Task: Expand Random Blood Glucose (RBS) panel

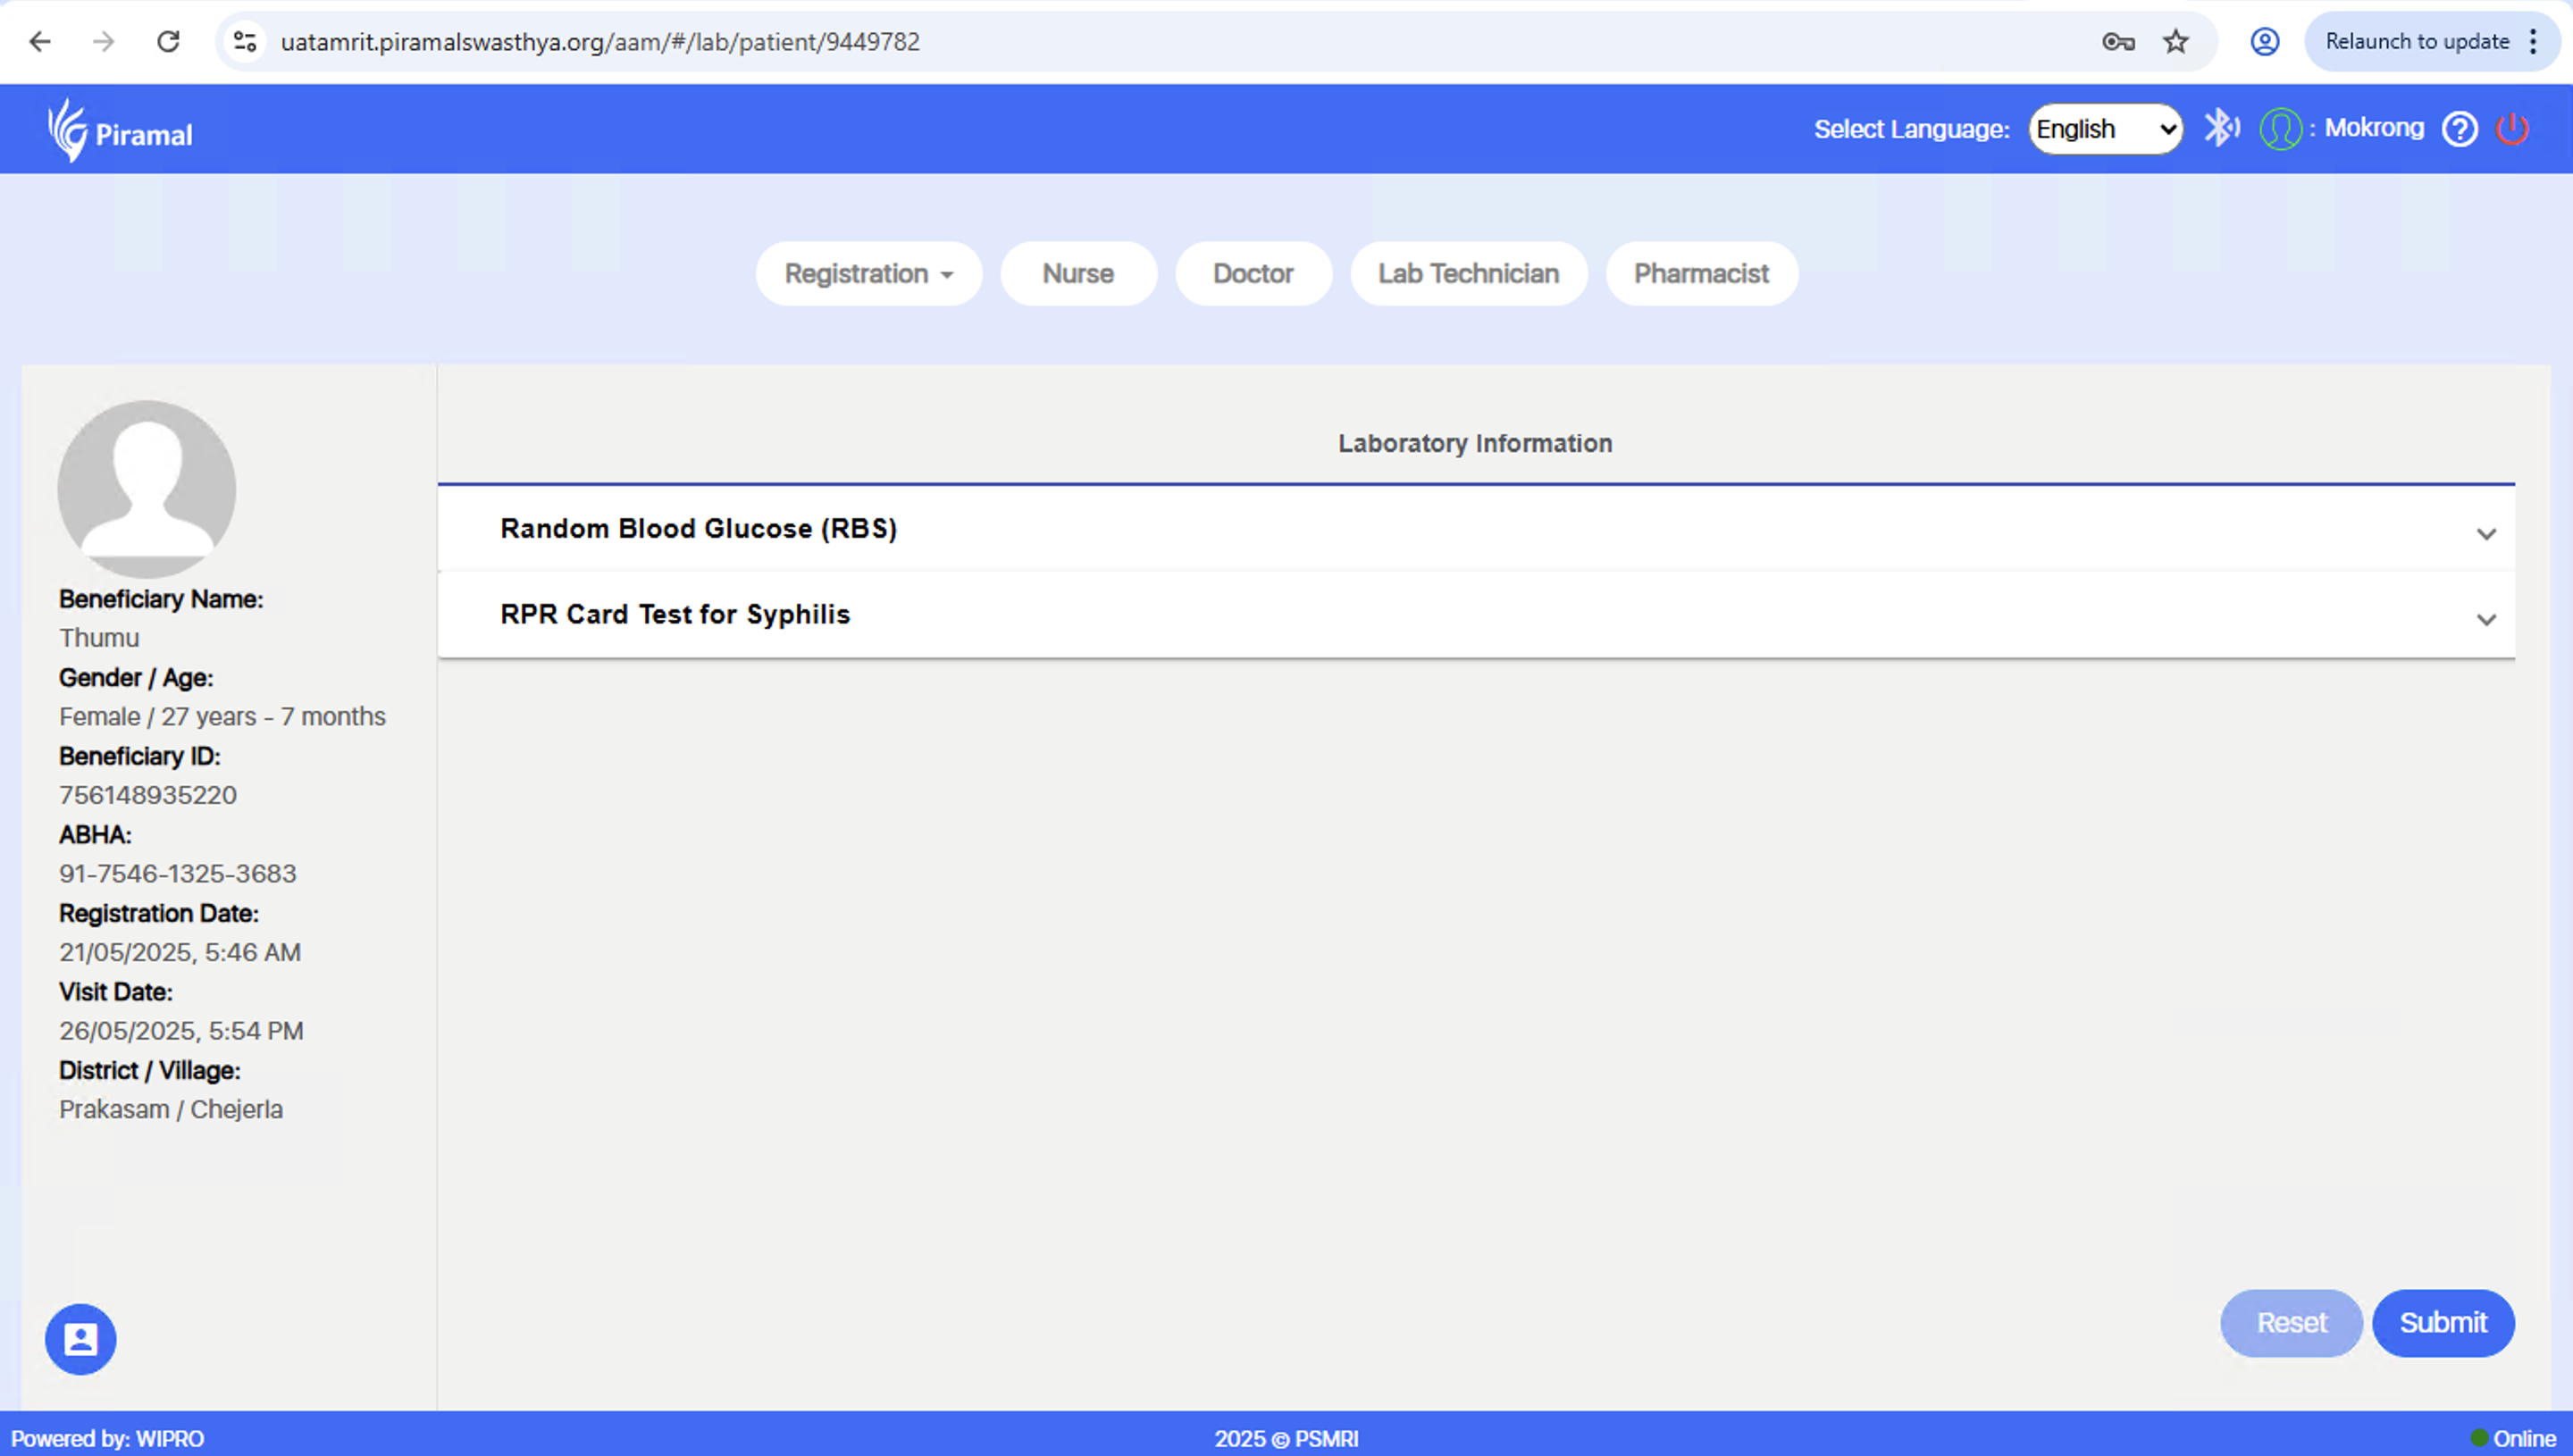Action: click(x=1476, y=529)
